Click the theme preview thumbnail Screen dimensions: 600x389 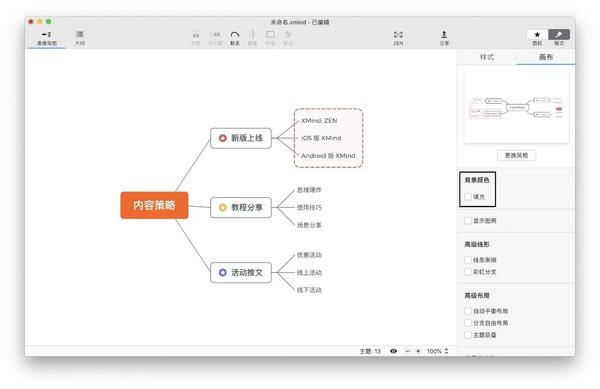click(516, 108)
